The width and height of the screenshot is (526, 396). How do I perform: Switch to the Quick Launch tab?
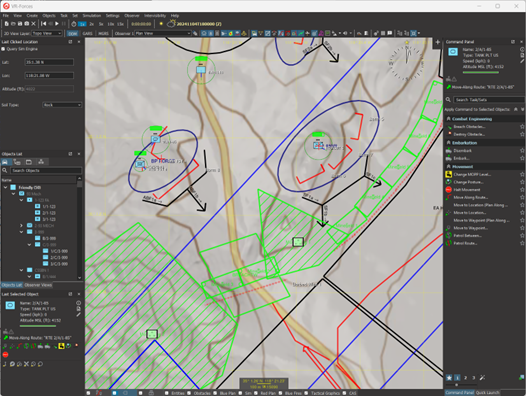[487, 392]
